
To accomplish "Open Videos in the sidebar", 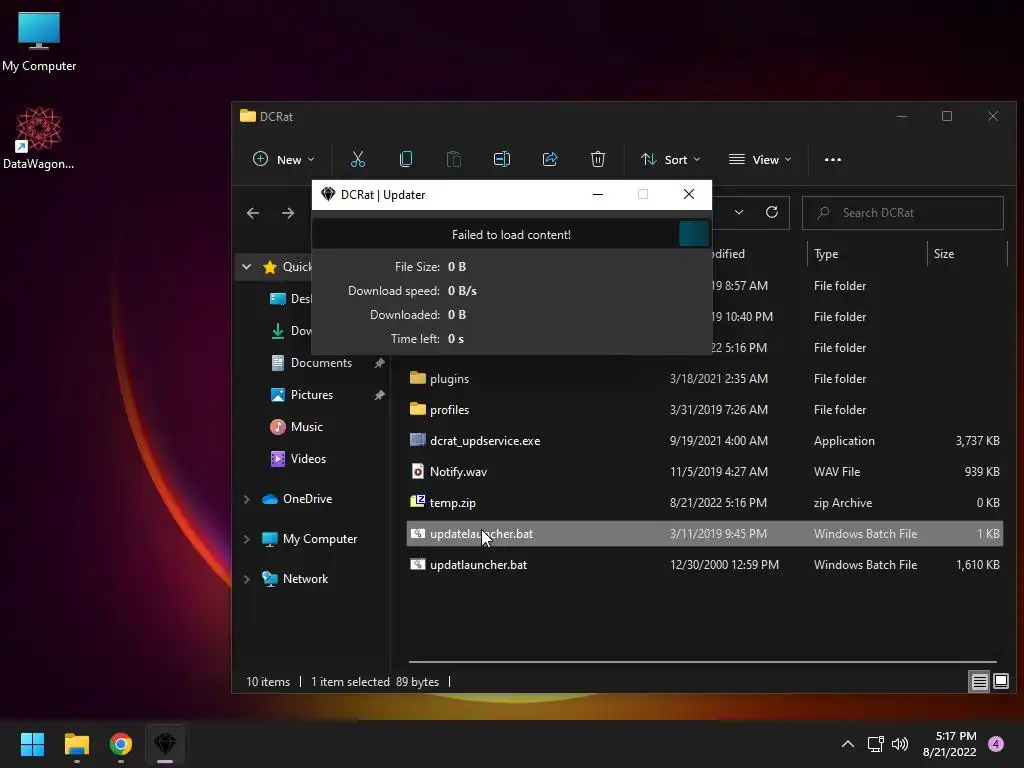I will [308, 458].
